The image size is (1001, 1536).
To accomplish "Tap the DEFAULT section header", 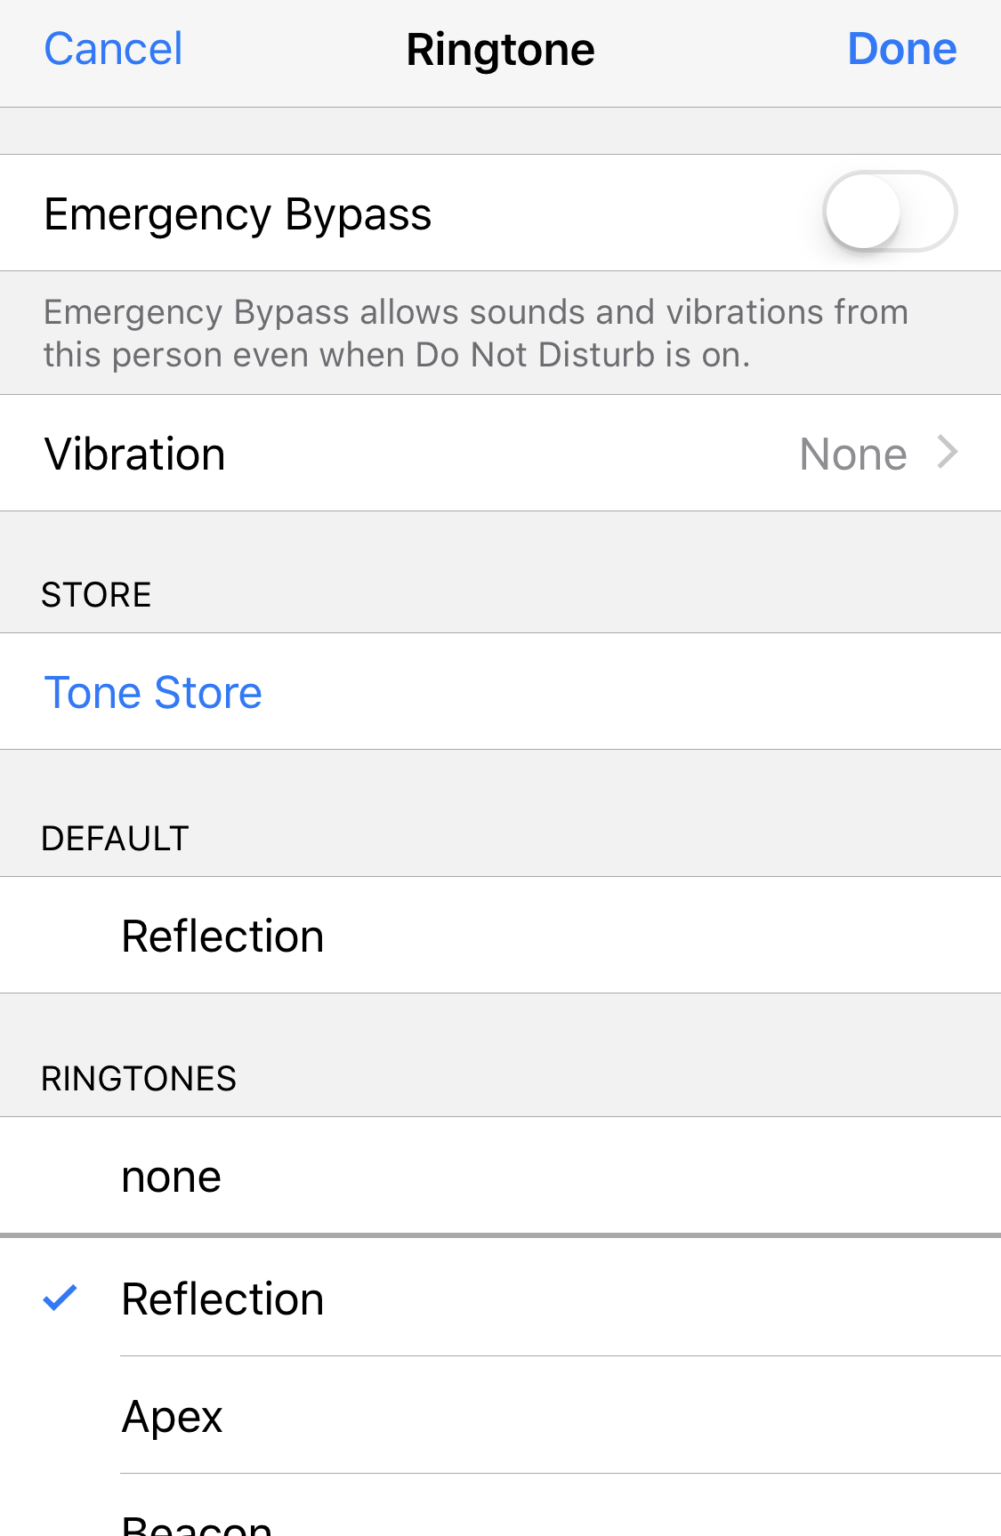I will pos(116,837).
